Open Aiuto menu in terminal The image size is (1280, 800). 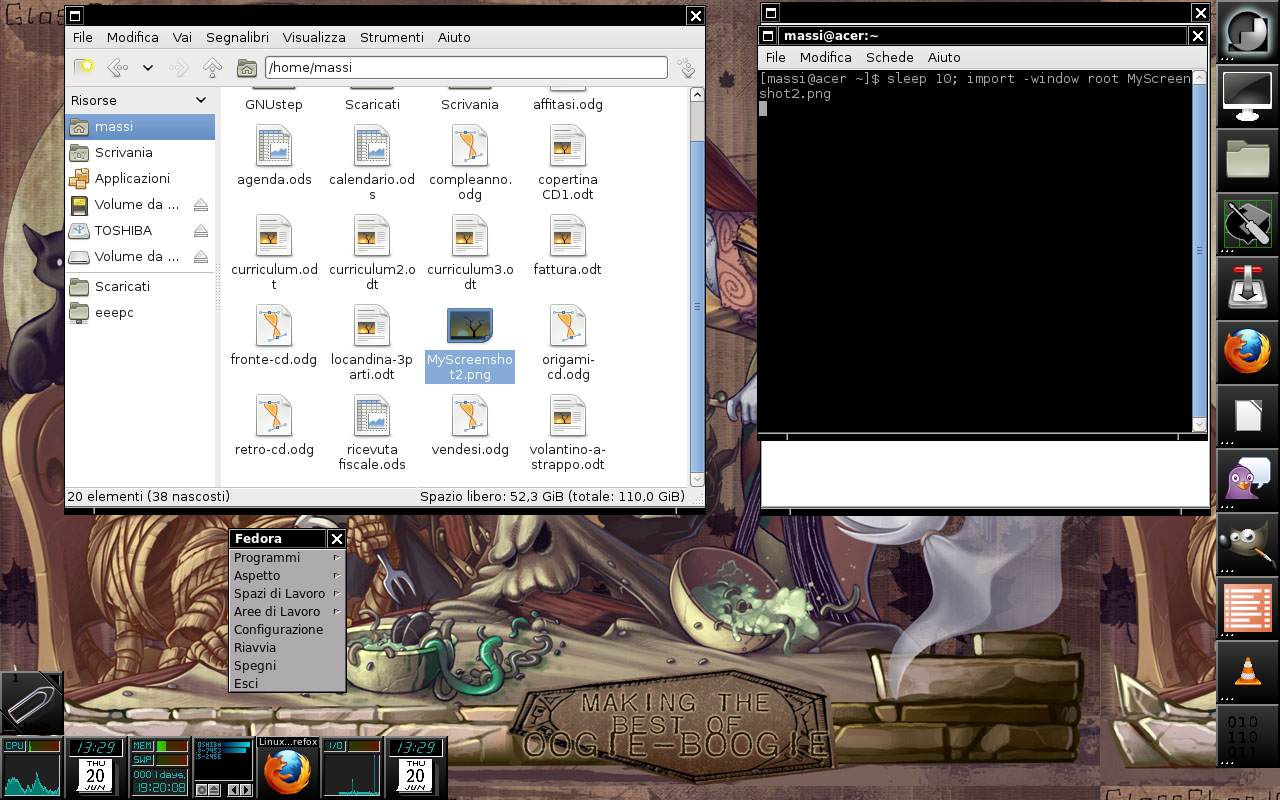pos(944,57)
